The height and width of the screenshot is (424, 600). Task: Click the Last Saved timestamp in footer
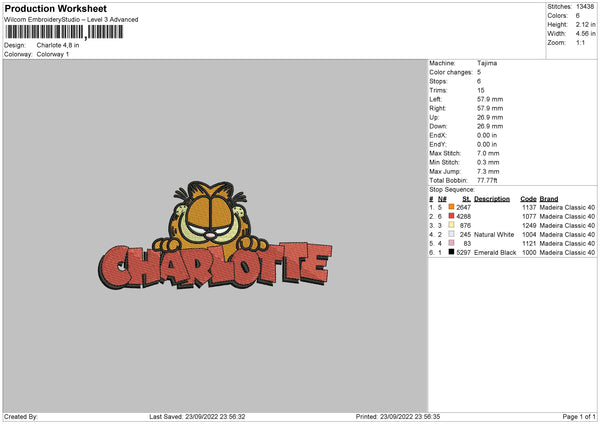tap(197, 416)
